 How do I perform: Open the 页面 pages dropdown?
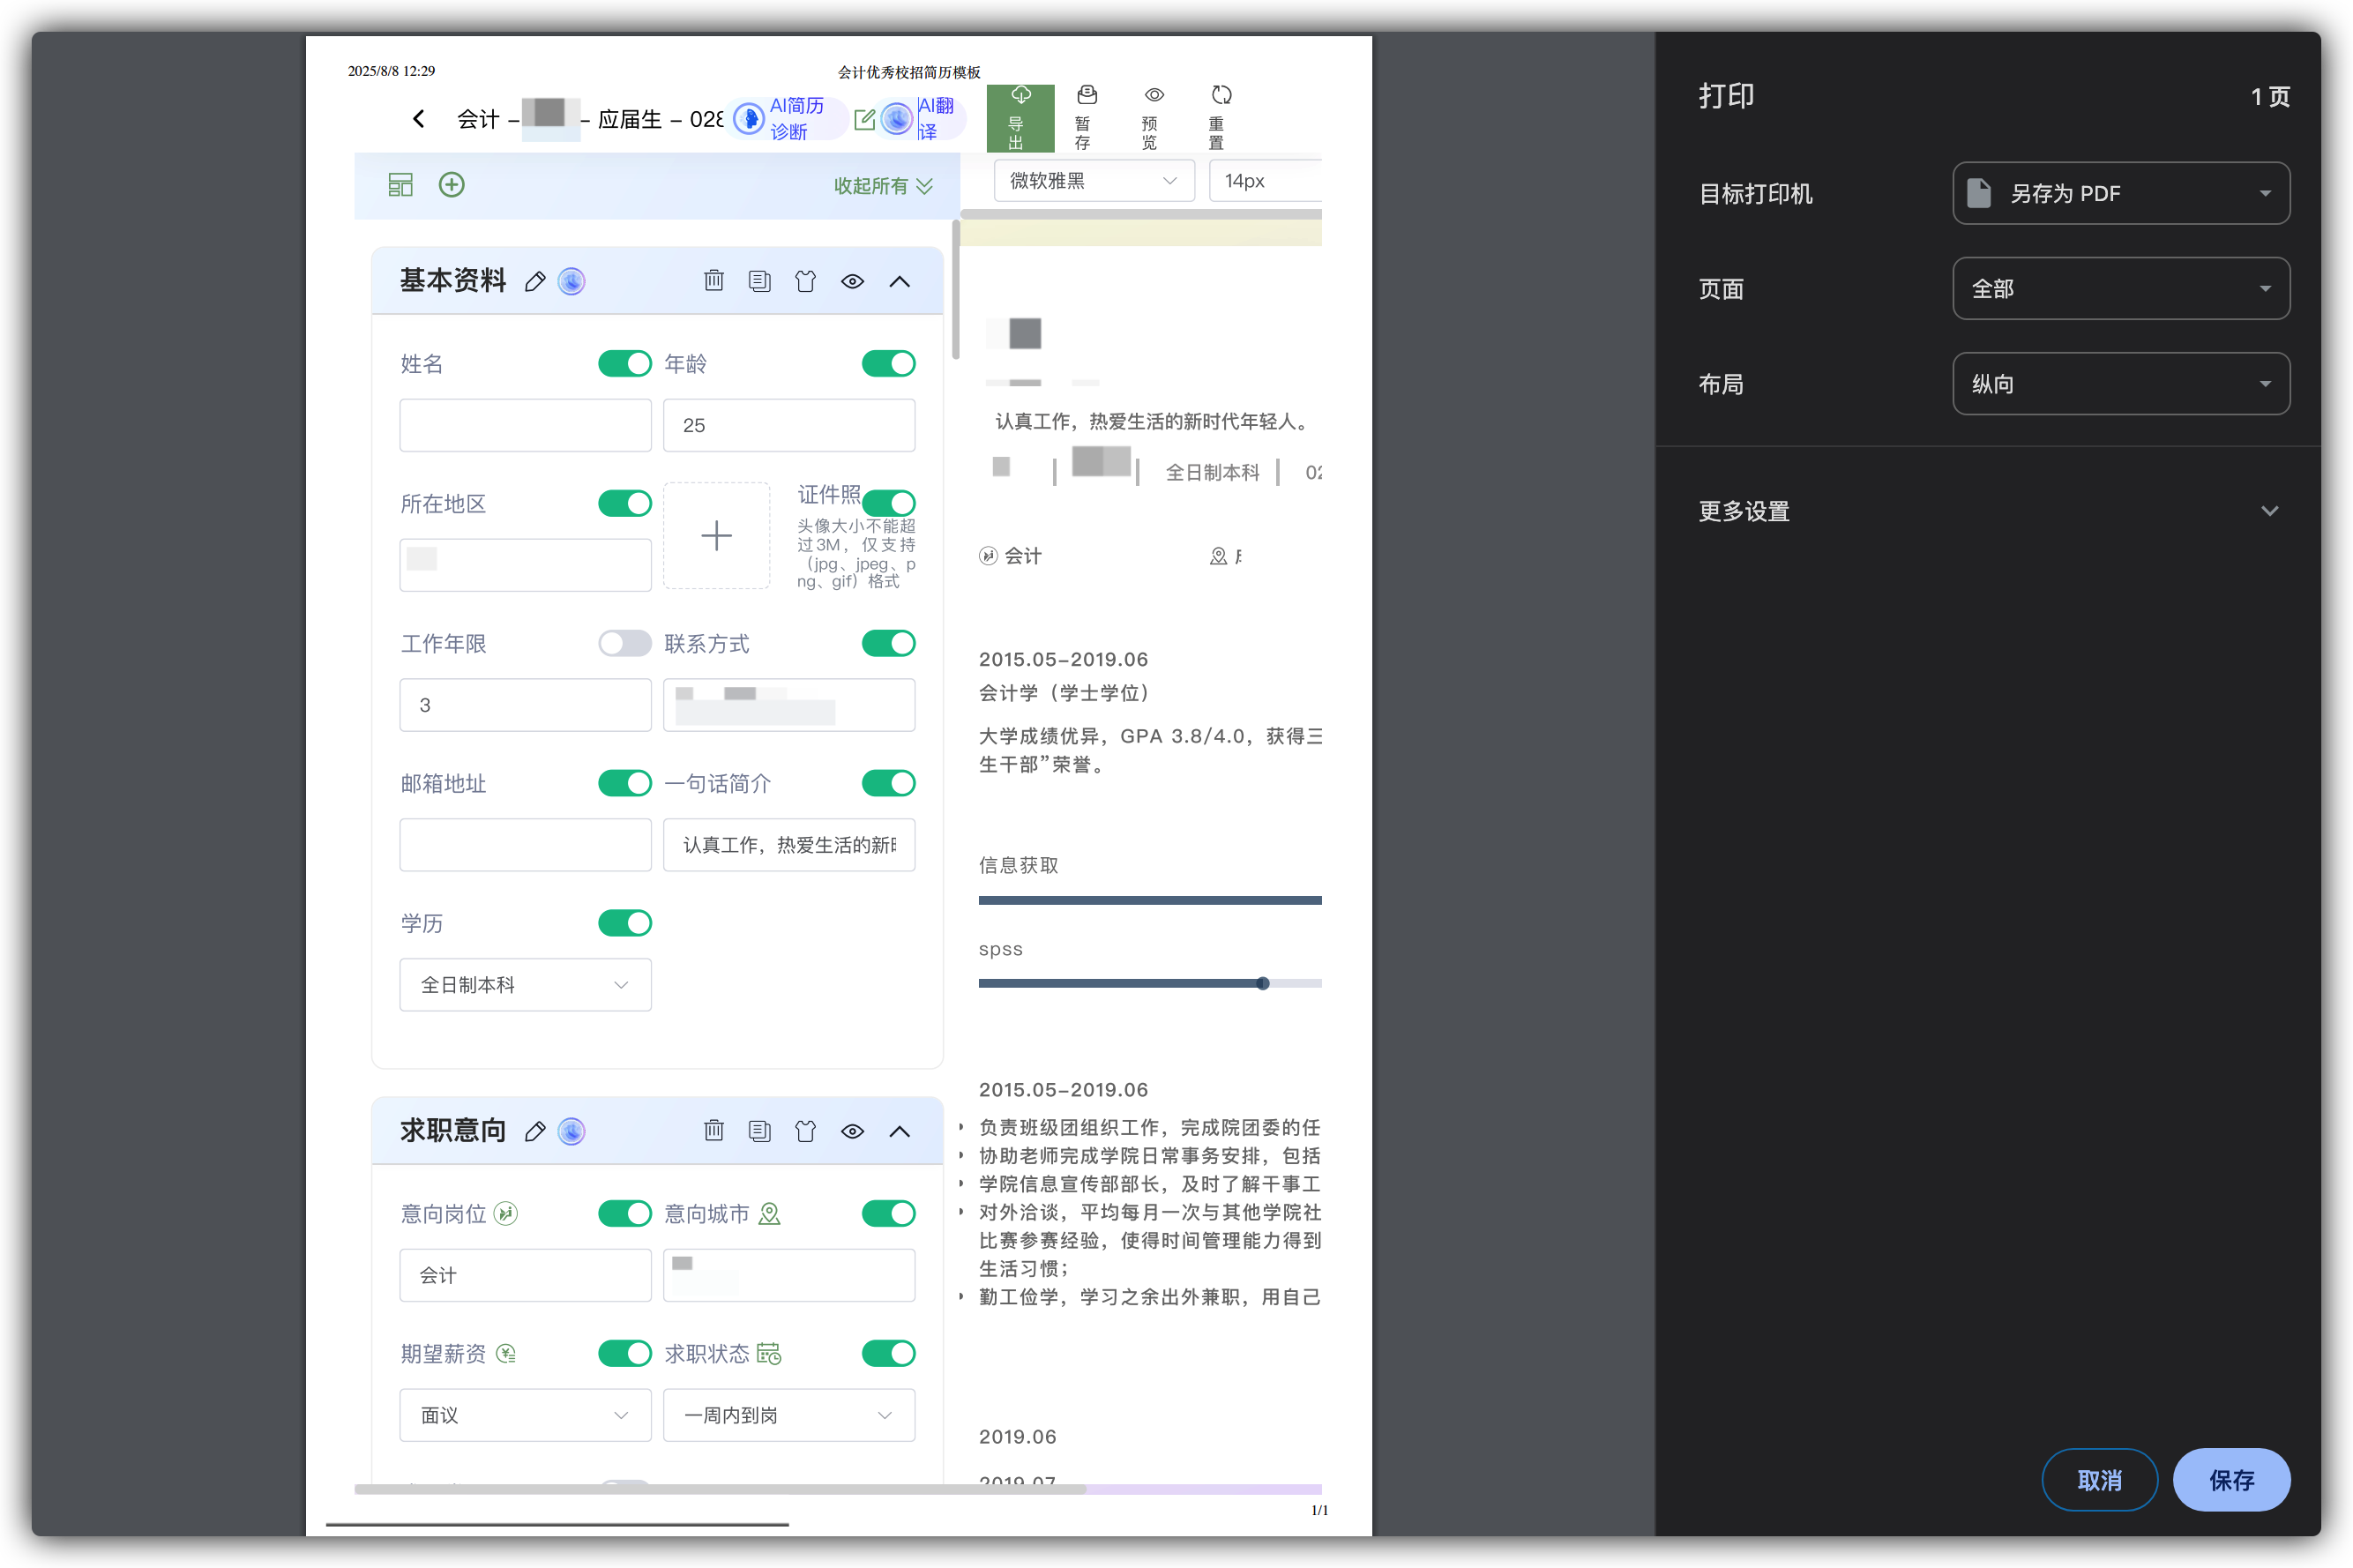click(x=2120, y=289)
